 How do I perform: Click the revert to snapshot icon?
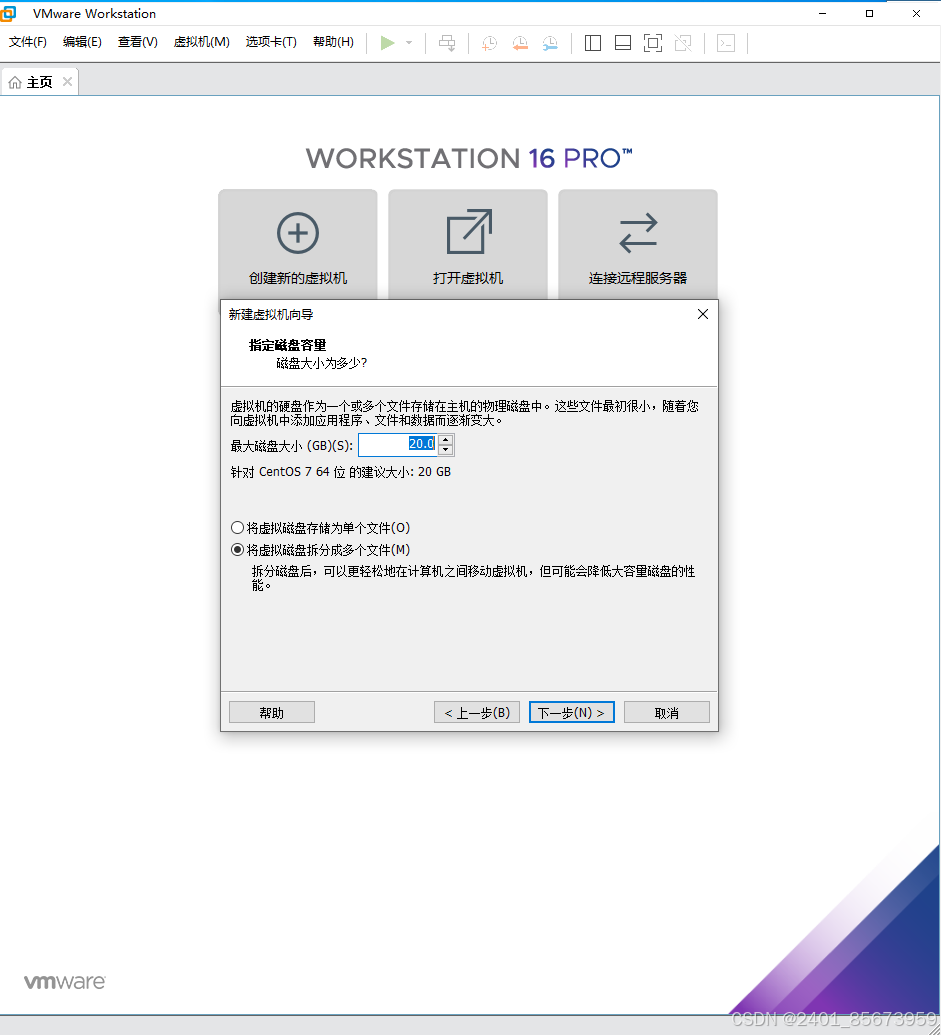520,43
